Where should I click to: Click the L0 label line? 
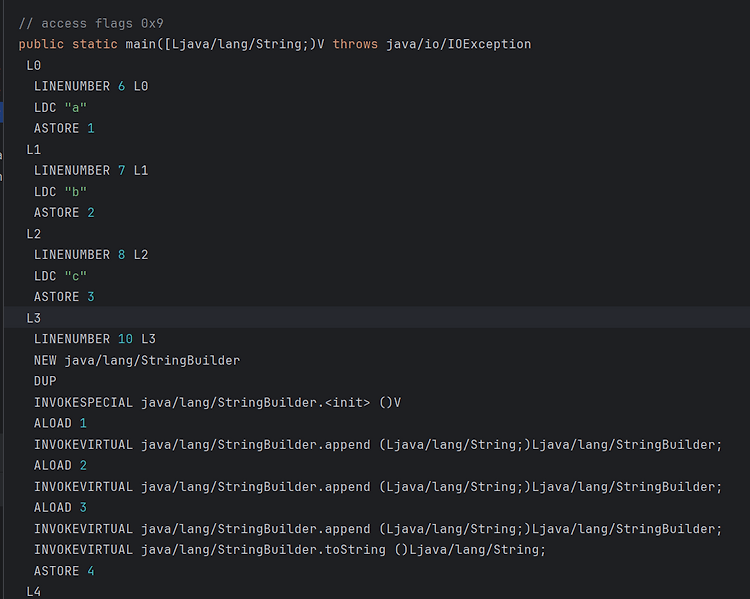(x=33, y=66)
